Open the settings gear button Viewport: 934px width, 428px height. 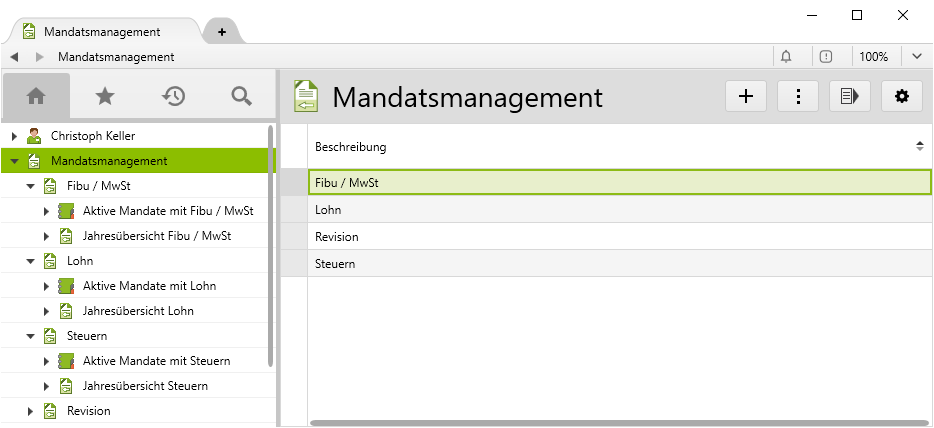coord(902,96)
